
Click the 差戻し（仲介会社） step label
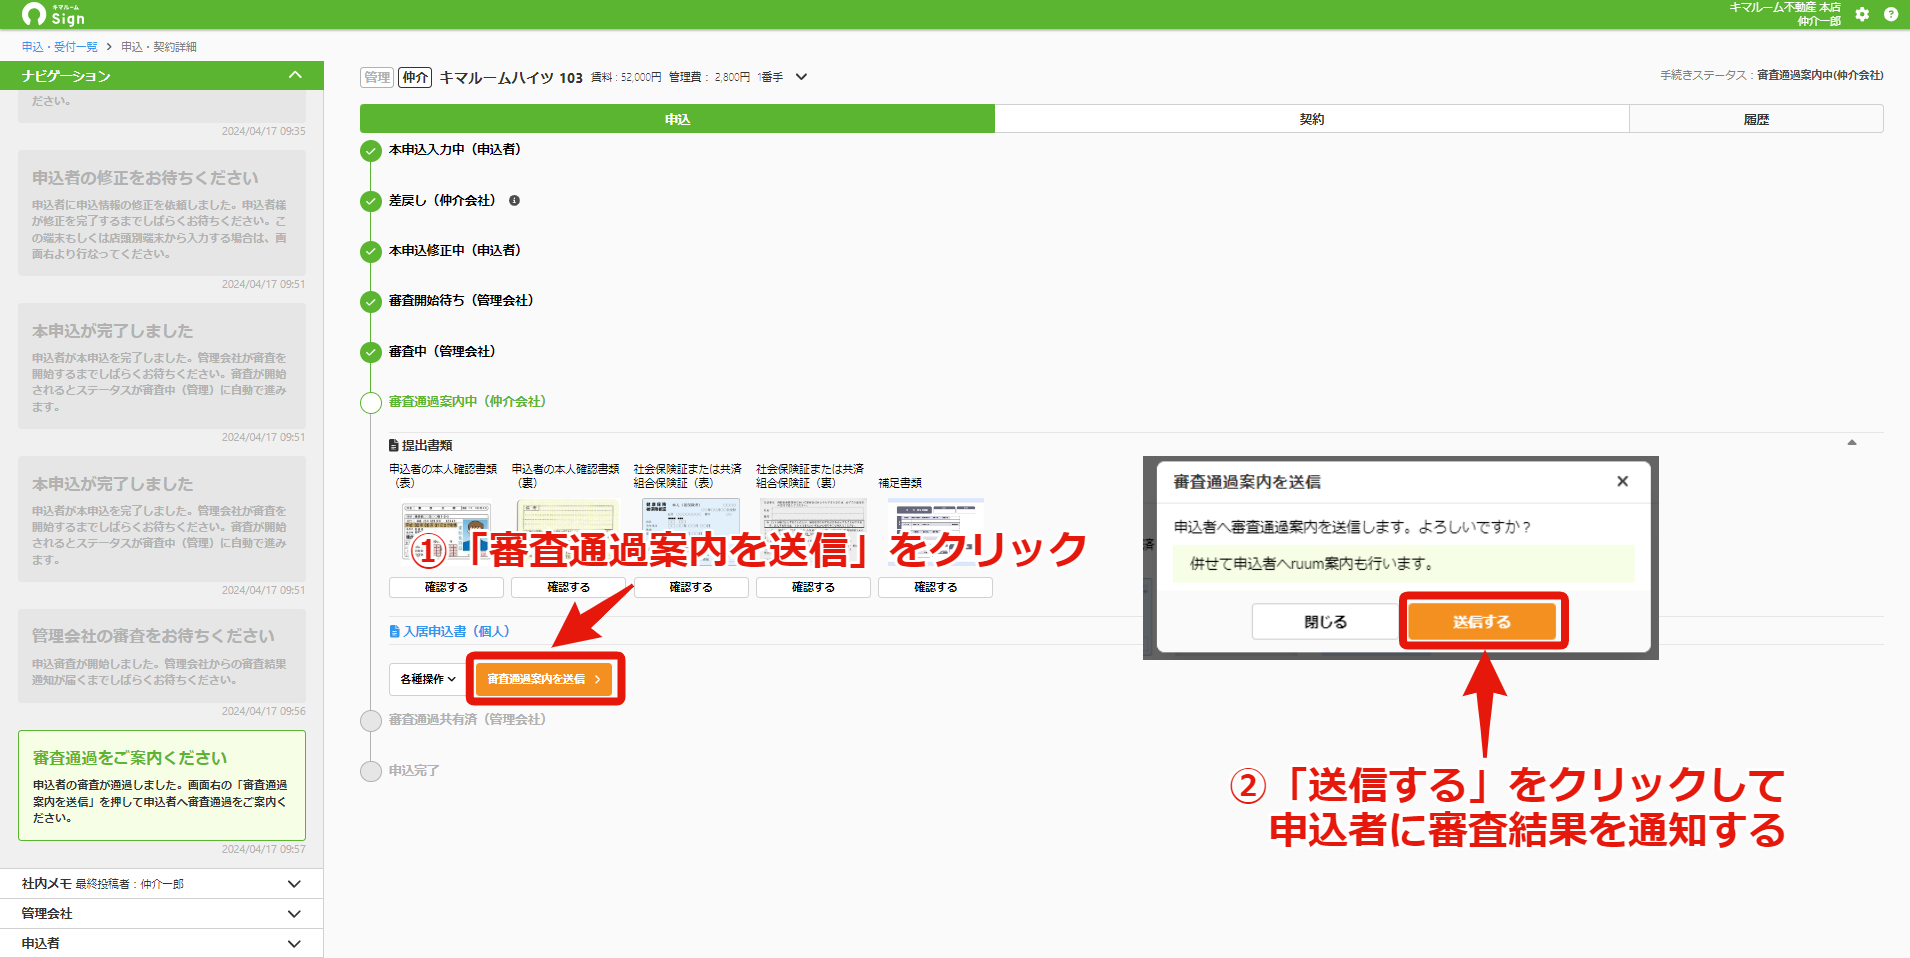[445, 201]
